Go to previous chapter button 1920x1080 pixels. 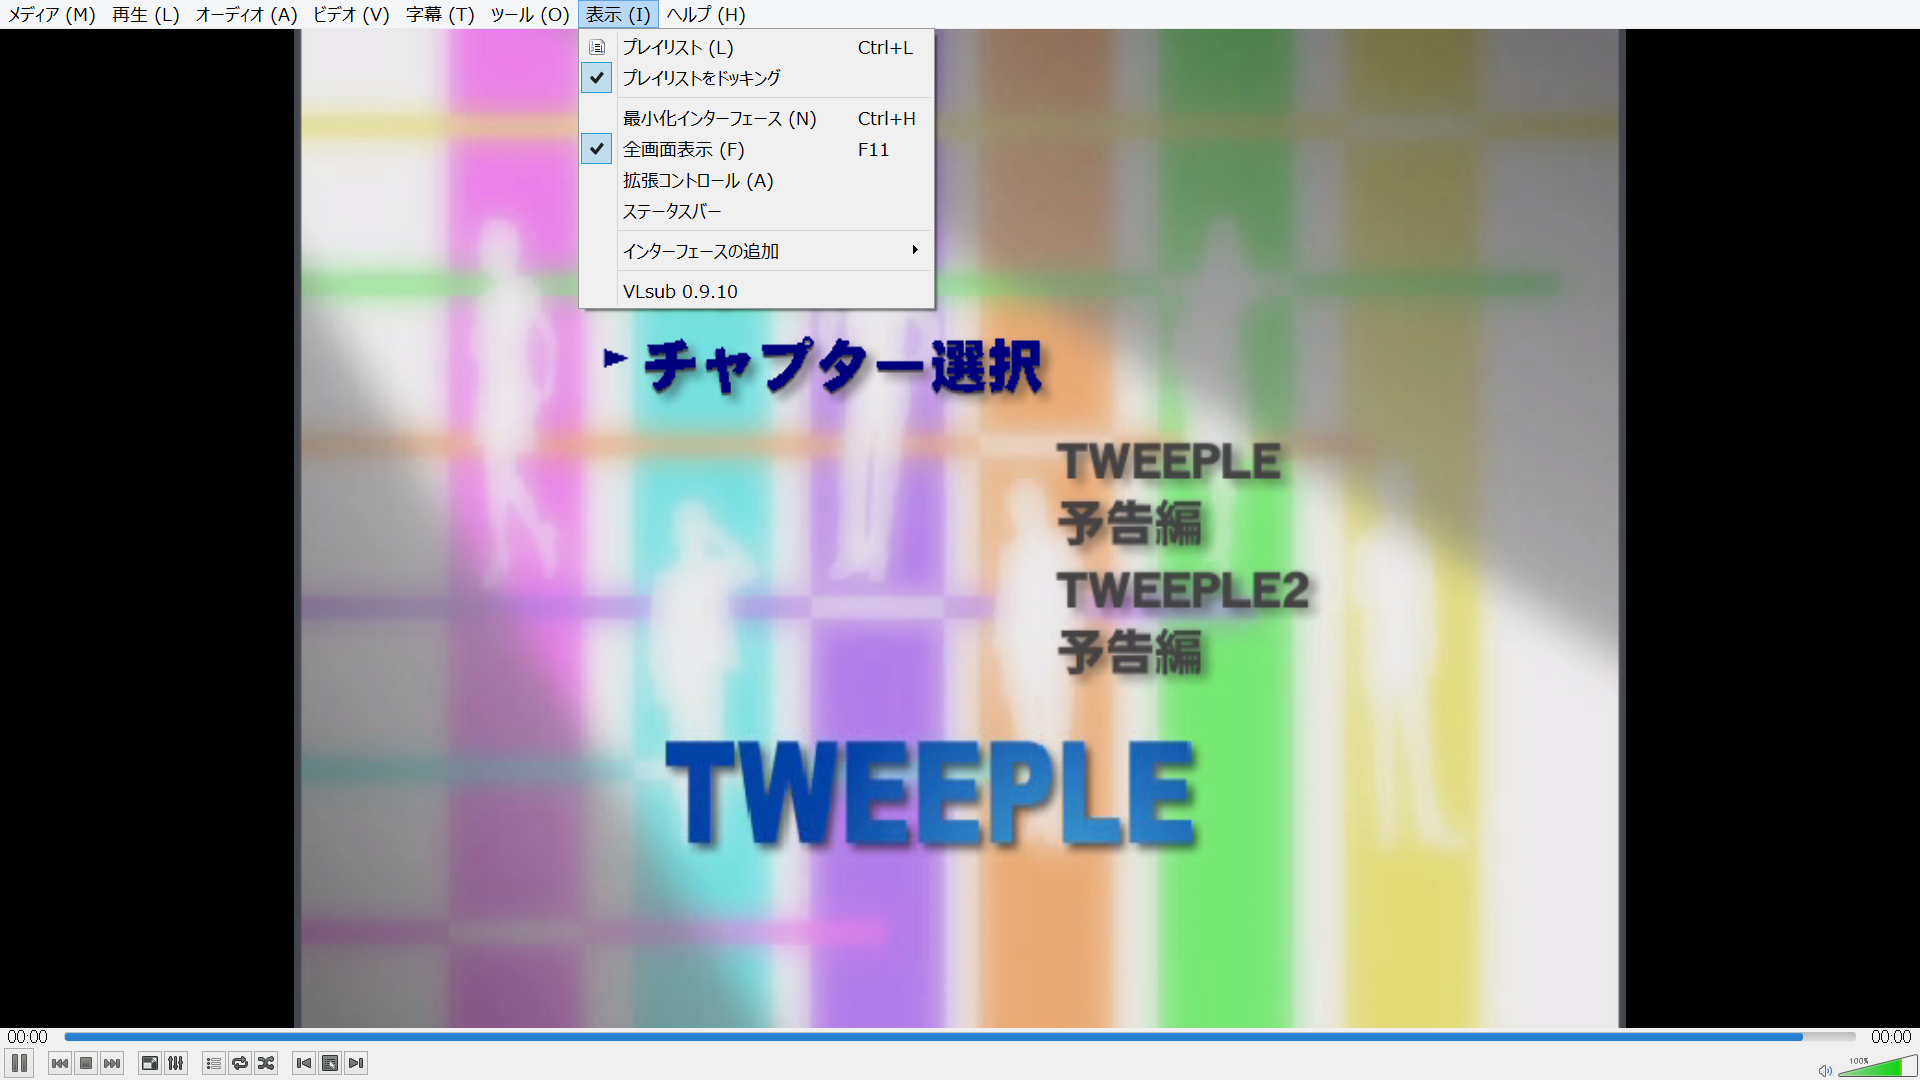click(304, 1063)
